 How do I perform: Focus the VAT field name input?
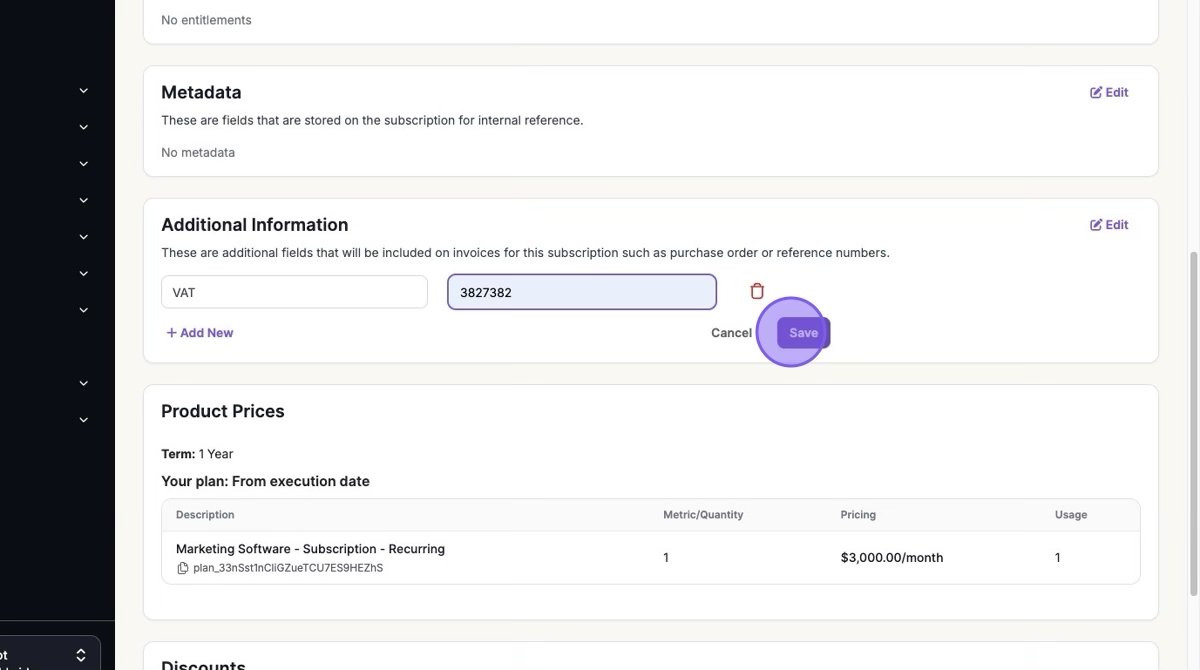[294, 292]
